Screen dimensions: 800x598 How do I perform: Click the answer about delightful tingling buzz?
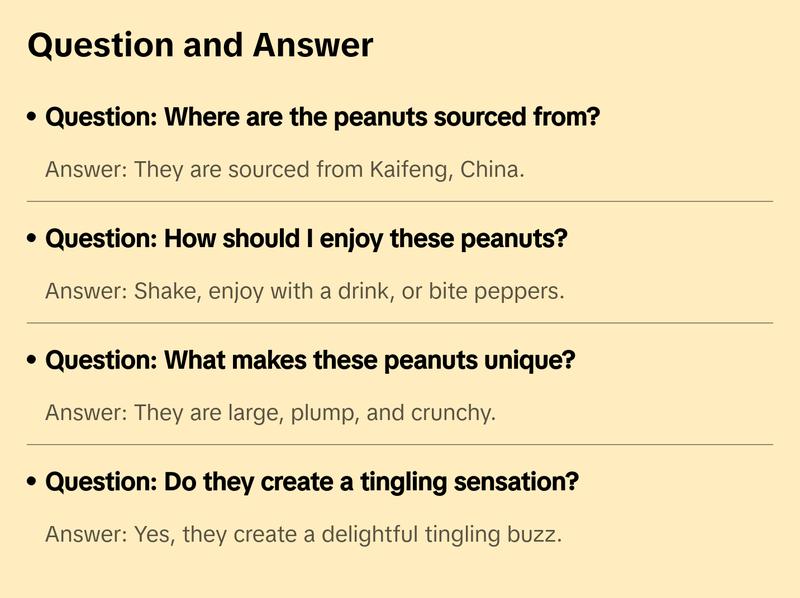coord(303,535)
